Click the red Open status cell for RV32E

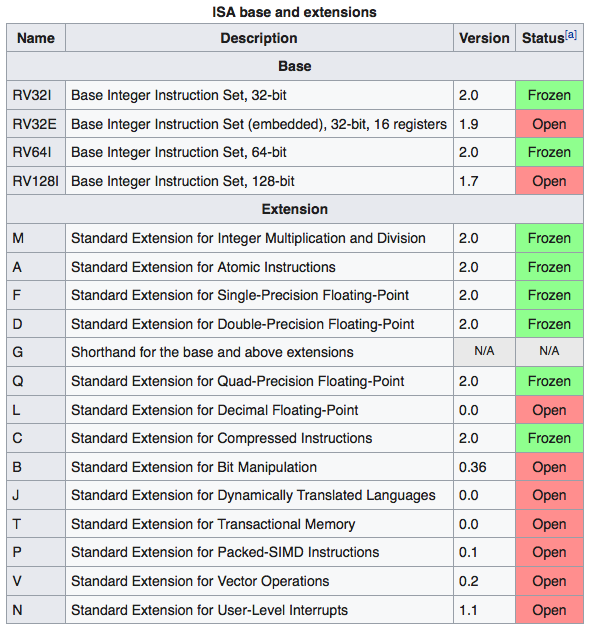(549, 124)
